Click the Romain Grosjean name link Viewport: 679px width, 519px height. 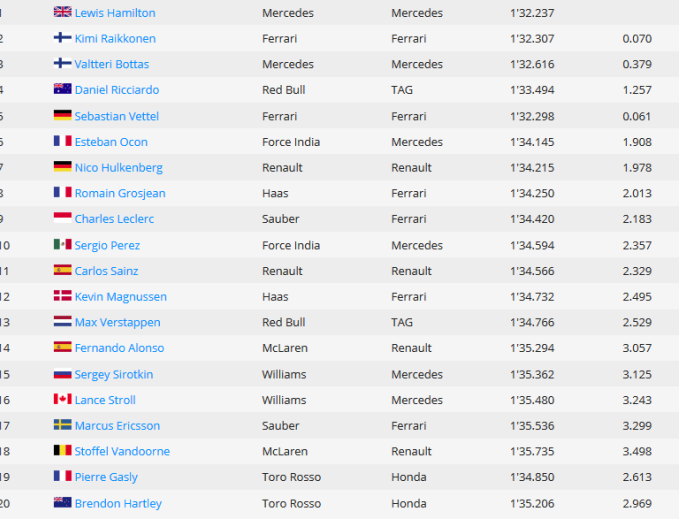coord(120,193)
